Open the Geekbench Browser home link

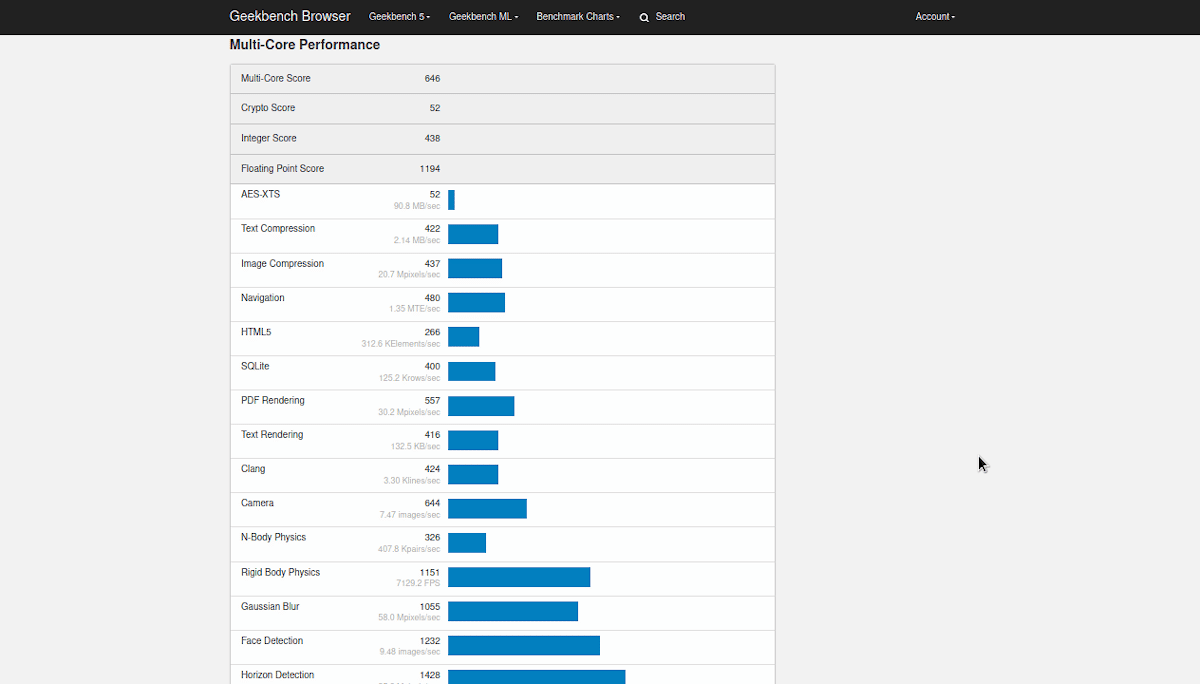point(290,16)
